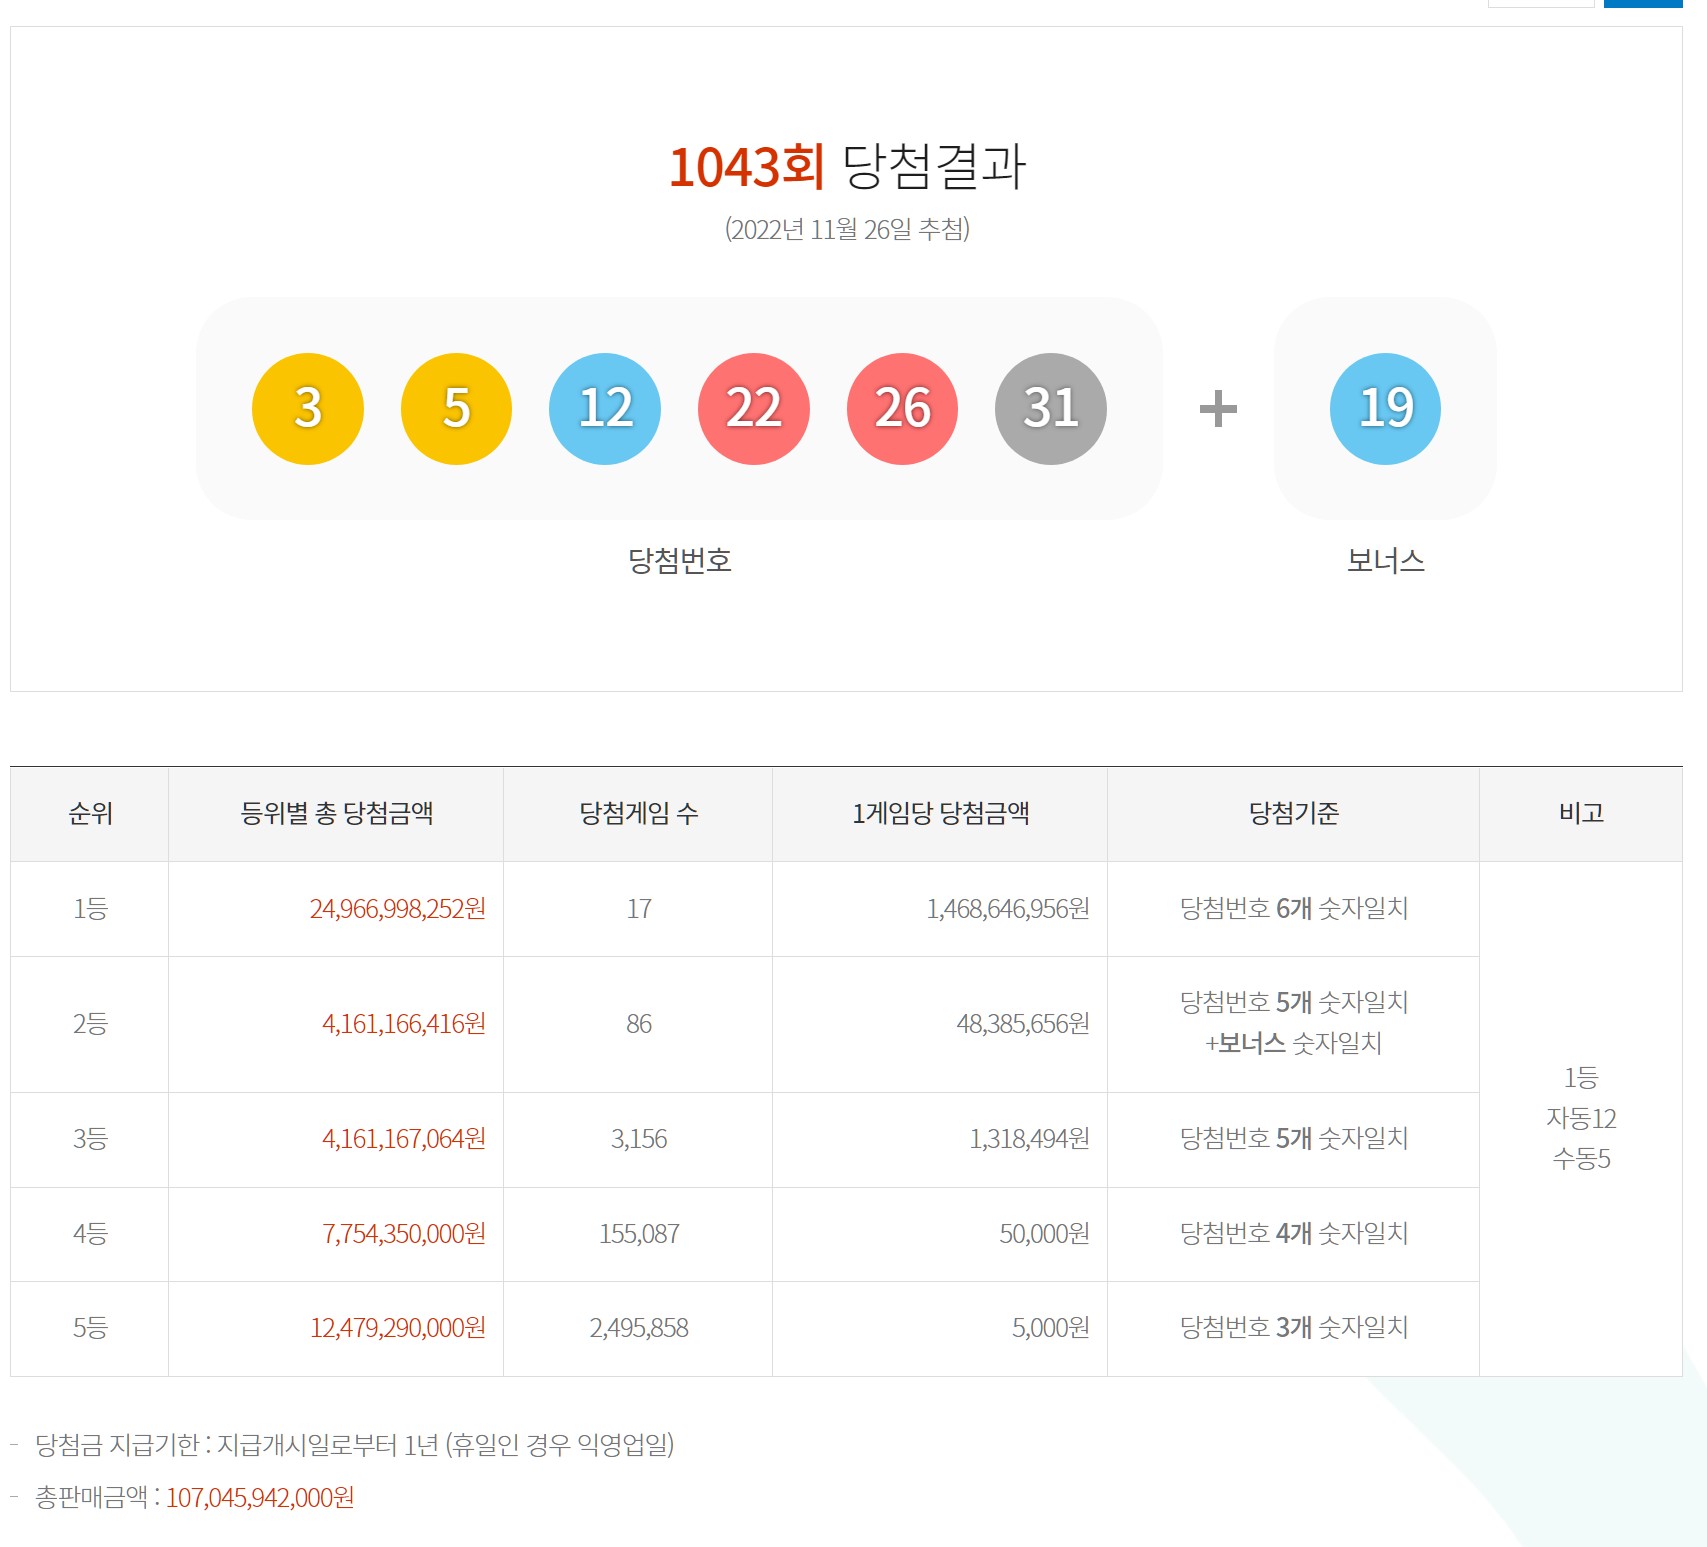Viewport: 1707px width, 1547px height.
Task: Click total prize 7,754,350,000원
Action: [x=404, y=1233]
